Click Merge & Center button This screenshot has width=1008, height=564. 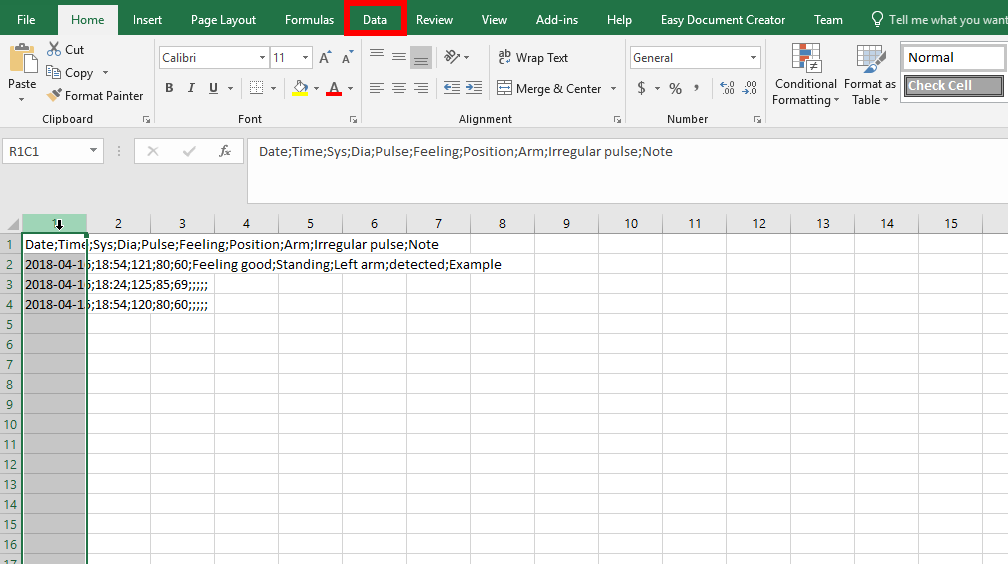(x=550, y=88)
